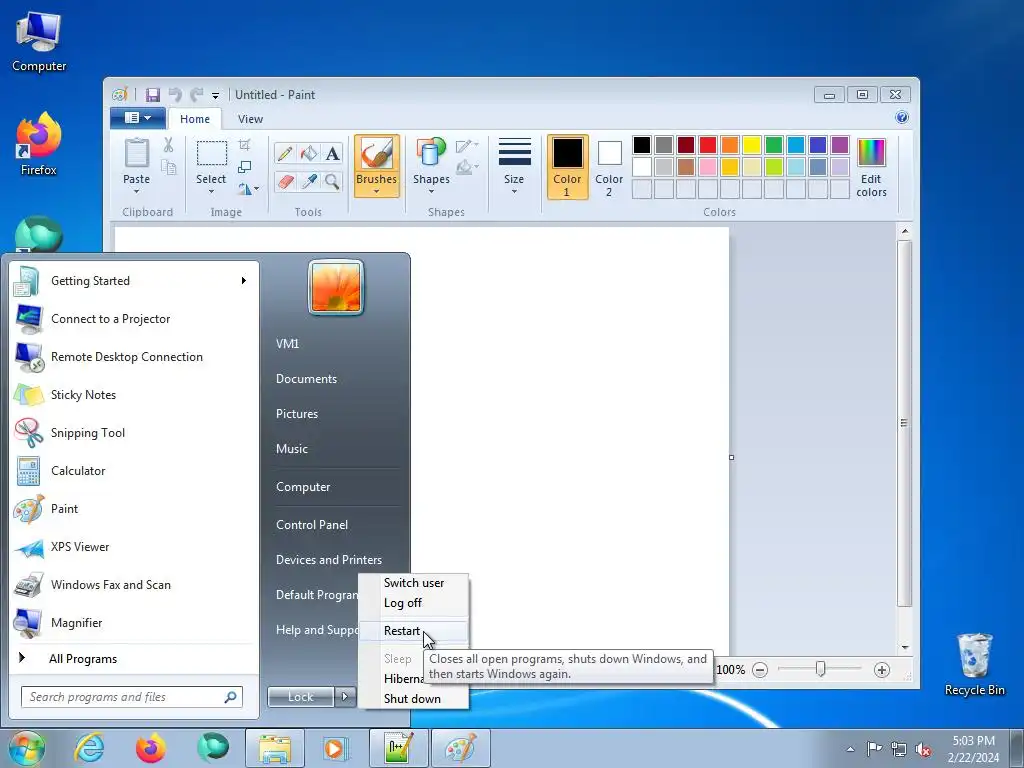Click the user account picture in Start menu

click(x=336, y=287)
